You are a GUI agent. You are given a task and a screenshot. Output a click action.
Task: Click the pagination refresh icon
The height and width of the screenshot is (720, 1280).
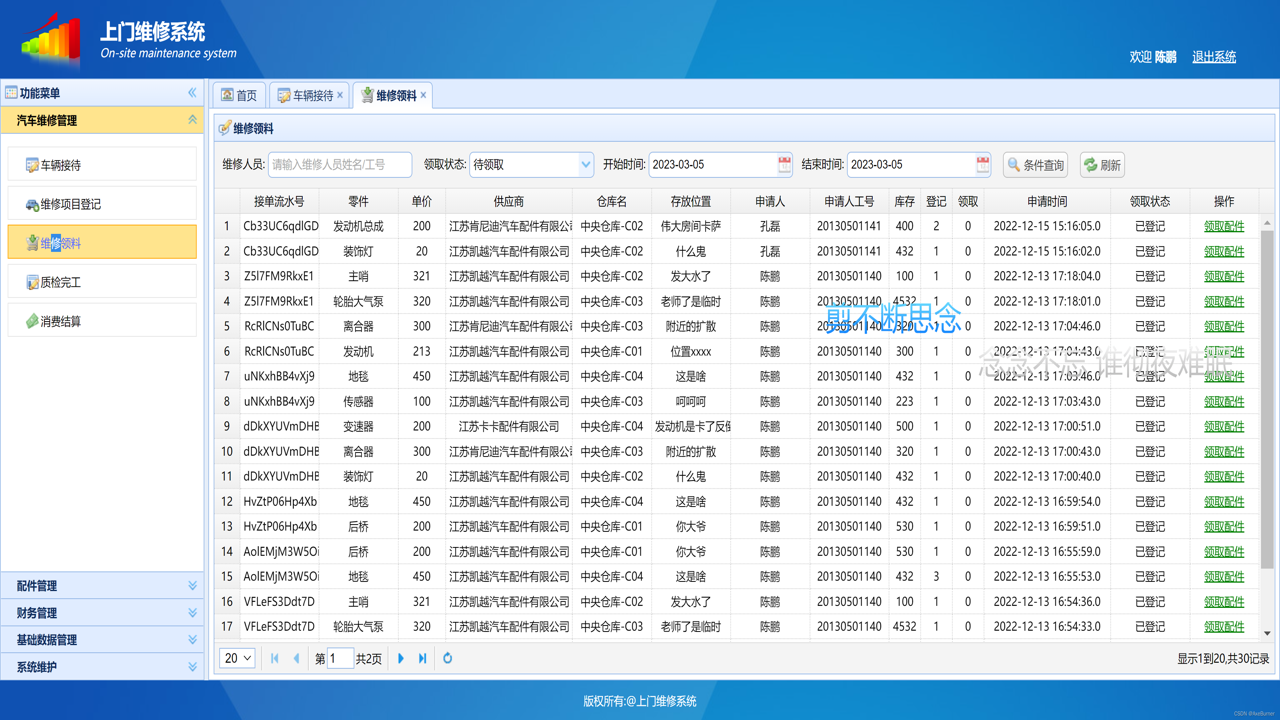448,658
